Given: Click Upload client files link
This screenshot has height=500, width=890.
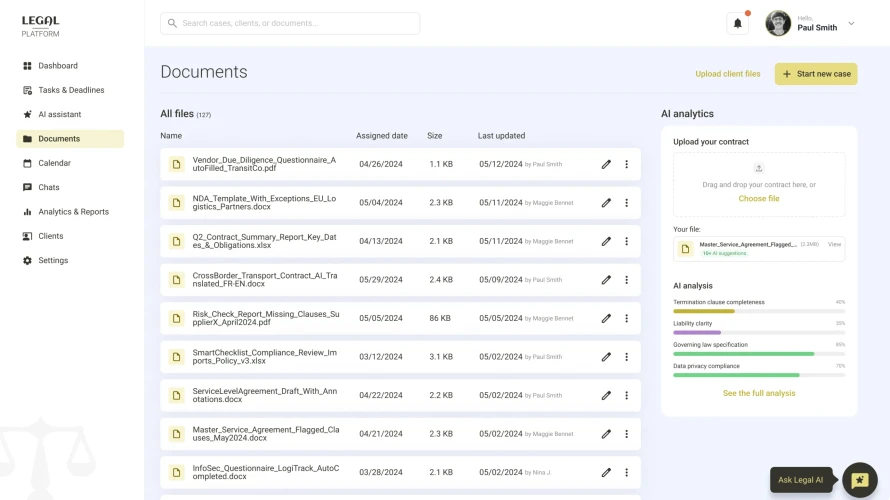Looking at the screenshot, I should [728, 74].
